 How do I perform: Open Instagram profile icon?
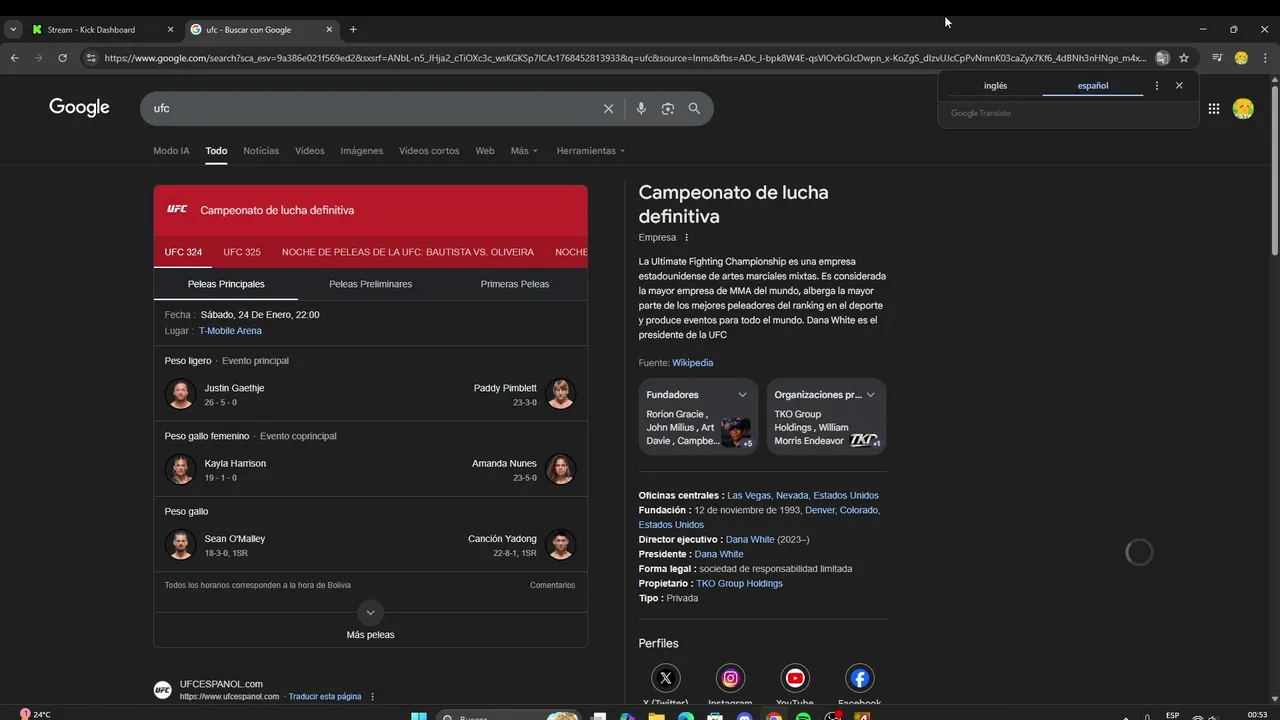pos(730,678)
